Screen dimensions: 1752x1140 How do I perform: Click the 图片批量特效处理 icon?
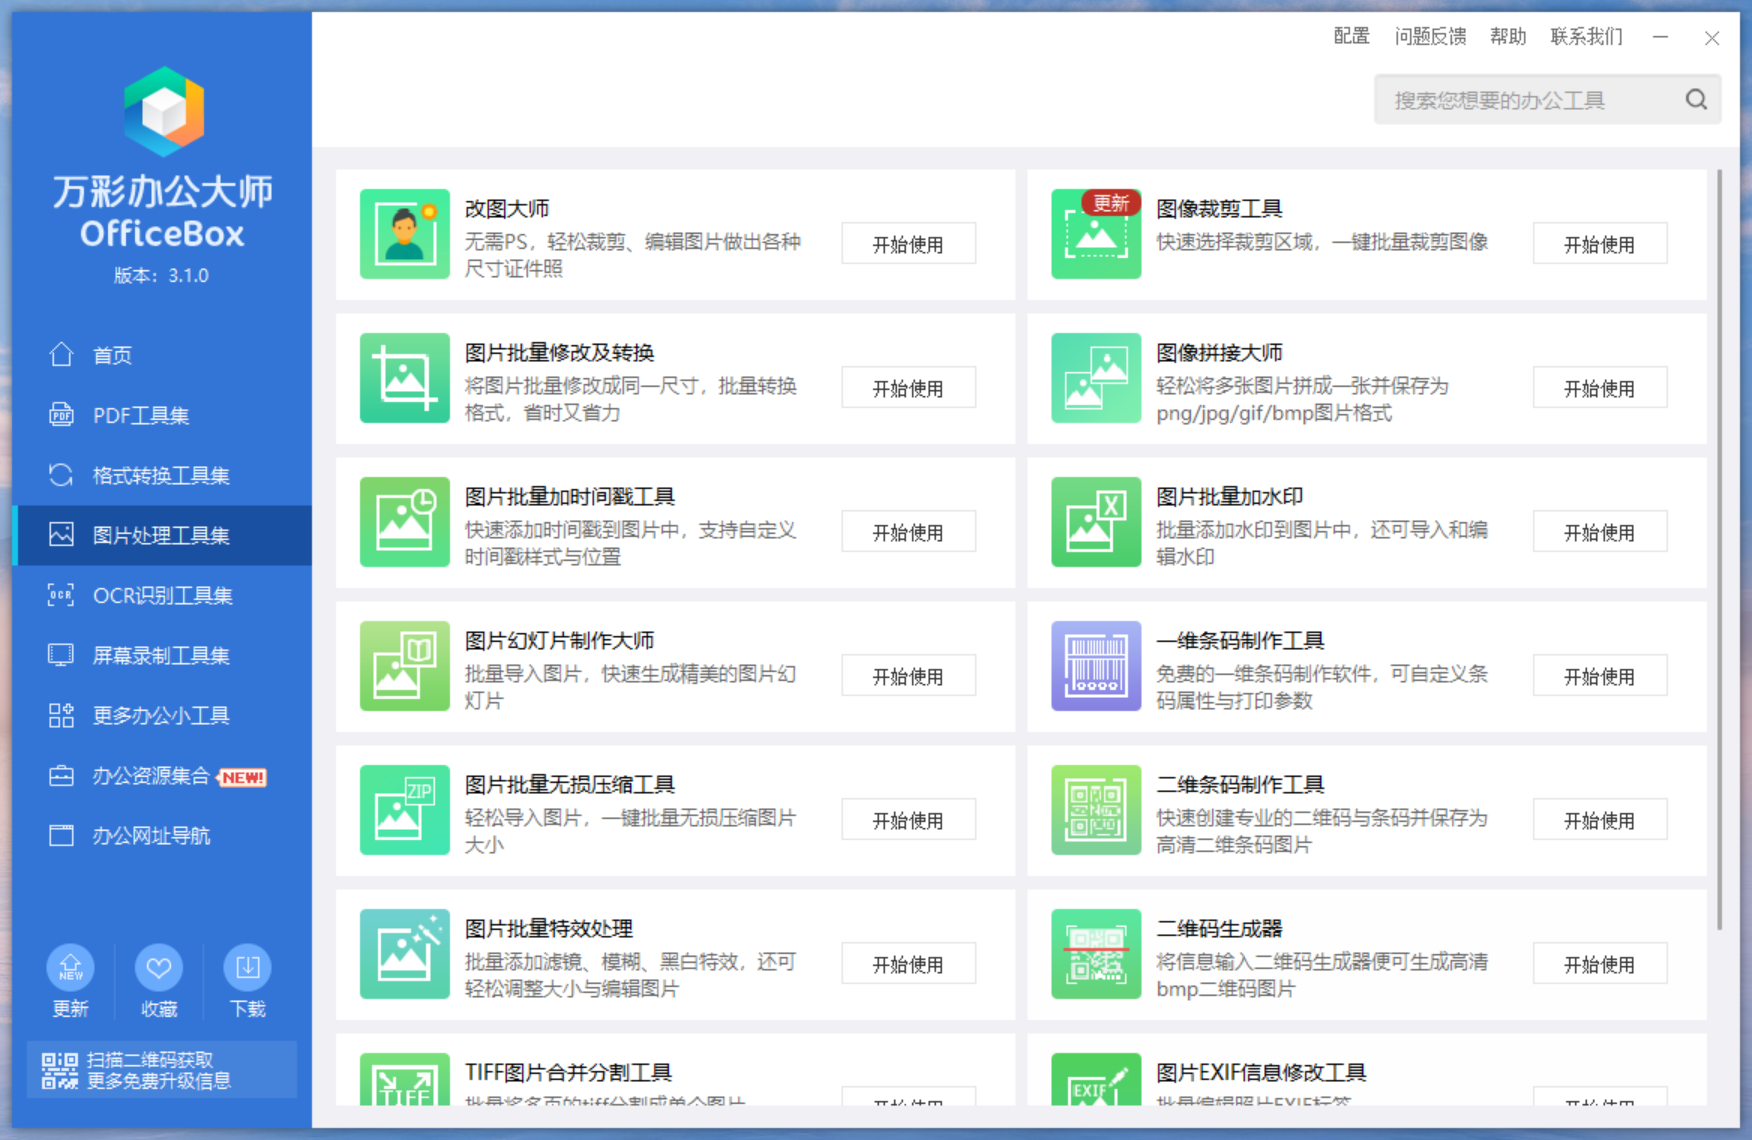[405, 954]
